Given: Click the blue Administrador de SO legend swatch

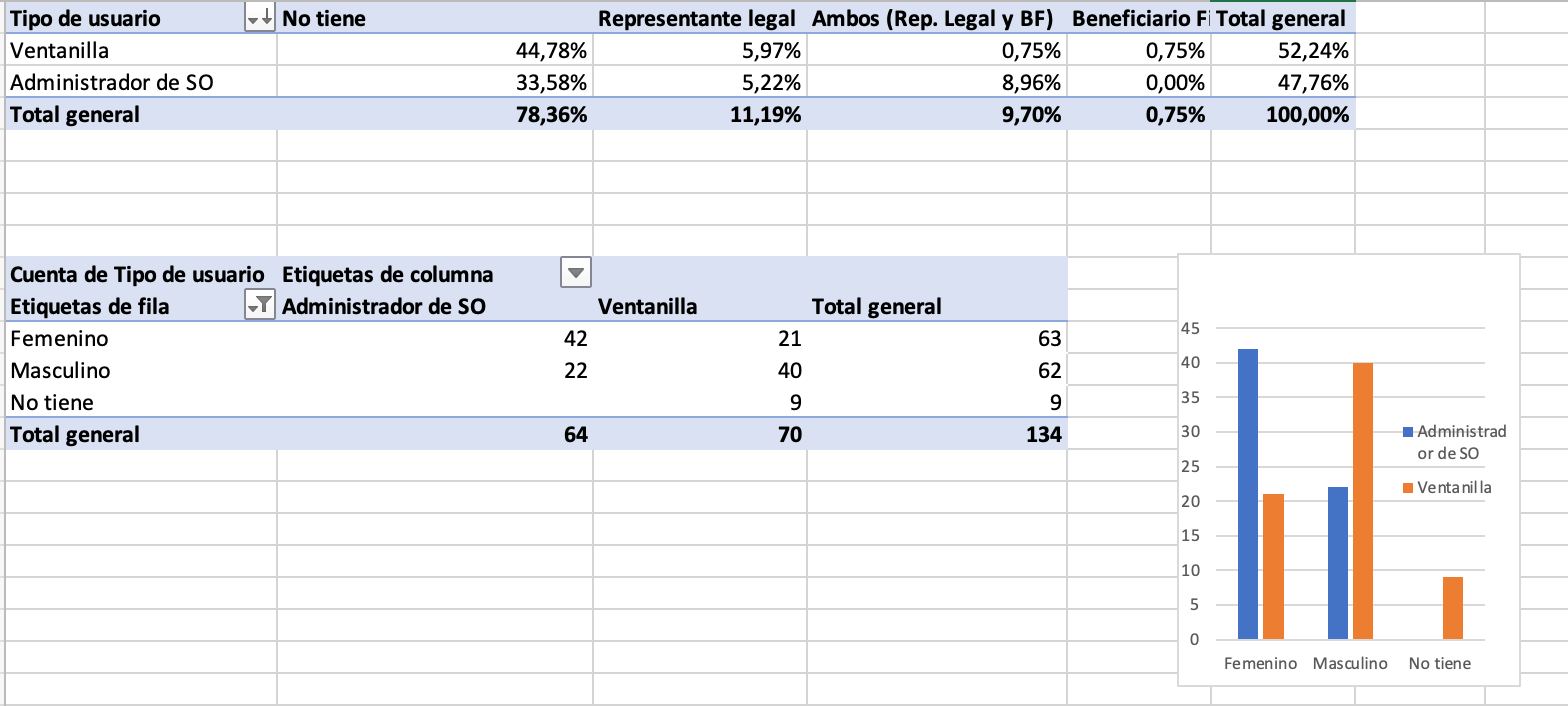Looking at the screenshot, I should pos(1408,432).
